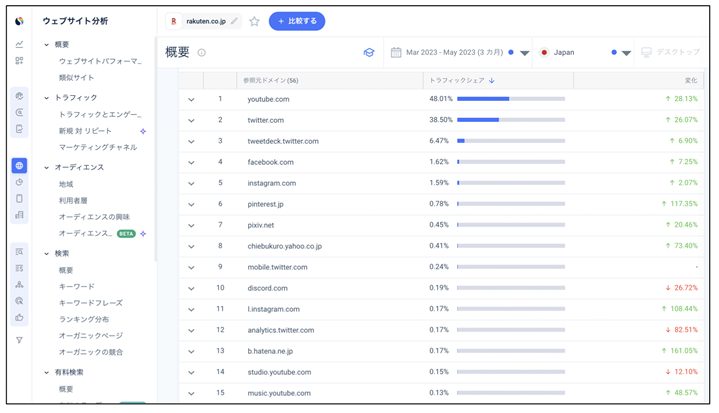Screen dimensions: 719x413
Task: Open the chiebukuro.yahoo.co.jp domain link
Action: point(284,246)
